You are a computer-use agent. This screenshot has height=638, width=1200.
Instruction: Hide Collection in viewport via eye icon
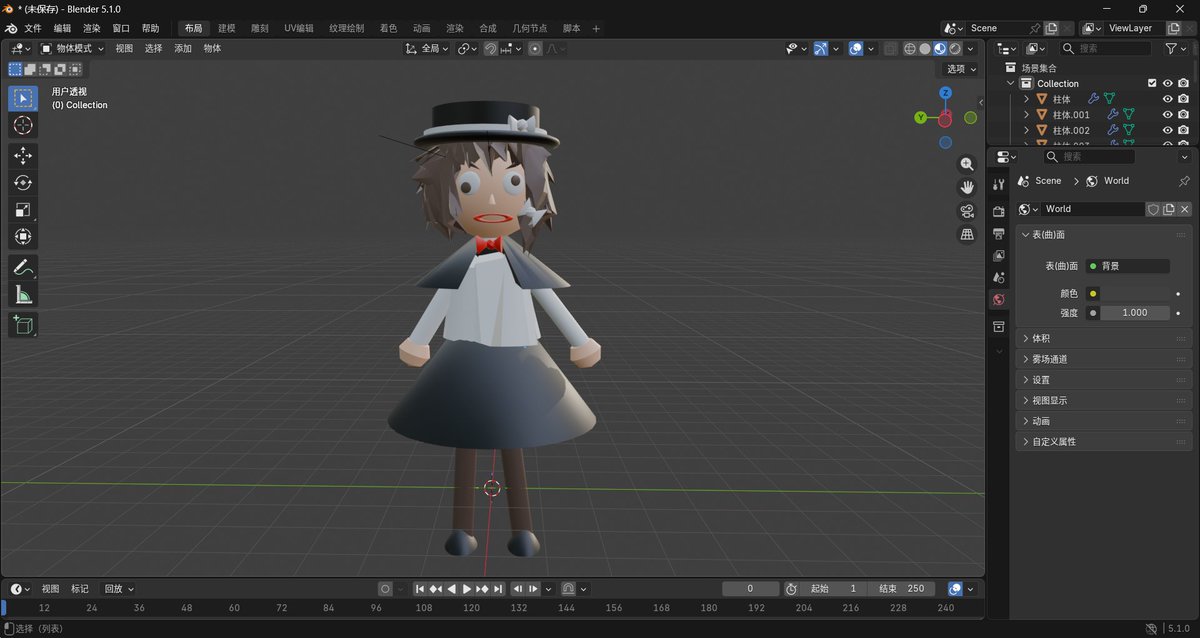[1168, 83]
